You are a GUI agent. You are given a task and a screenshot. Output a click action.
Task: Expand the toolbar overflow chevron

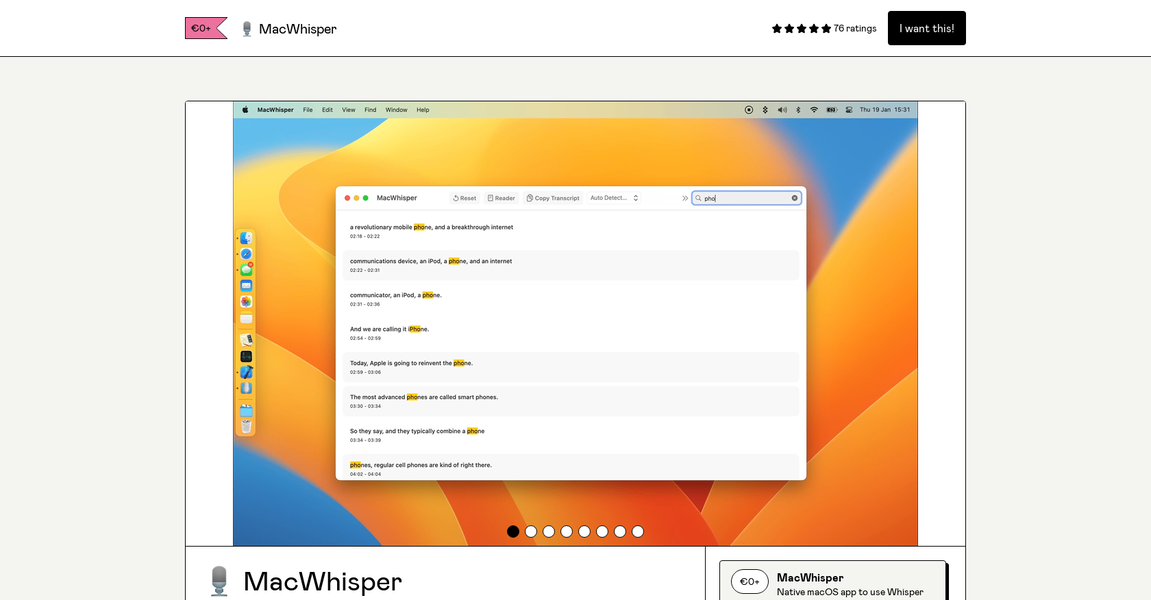[x=685, y=197]
